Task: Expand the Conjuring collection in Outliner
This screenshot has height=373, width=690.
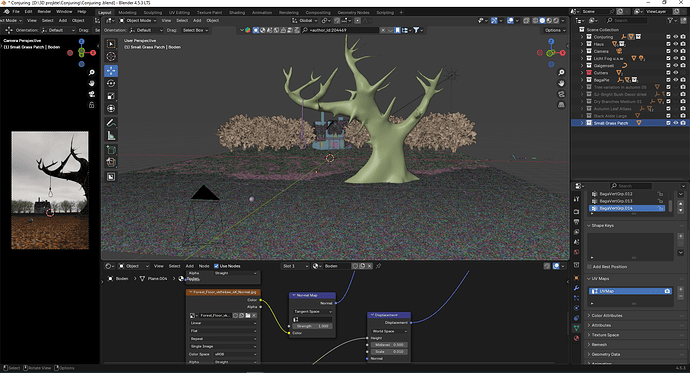Action: click(582, 37)
